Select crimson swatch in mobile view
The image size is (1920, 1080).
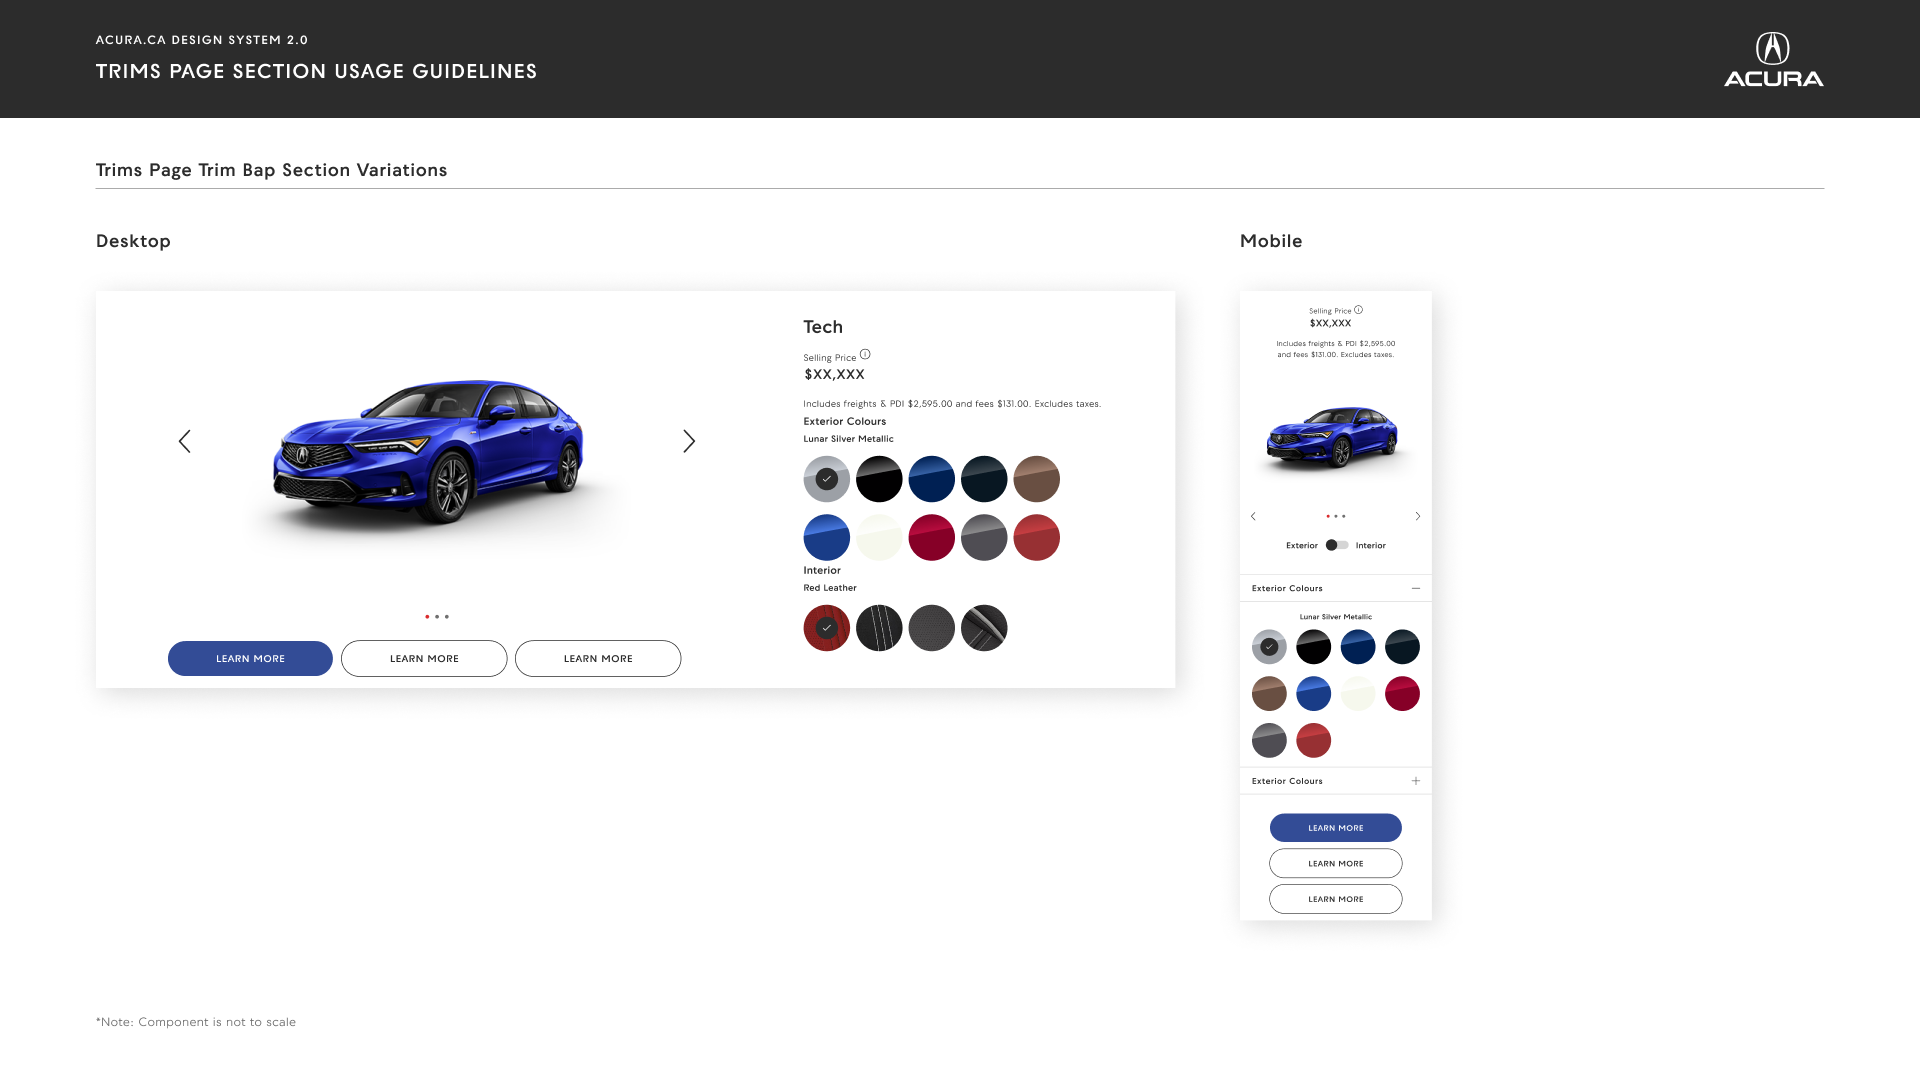point(1402,694)
